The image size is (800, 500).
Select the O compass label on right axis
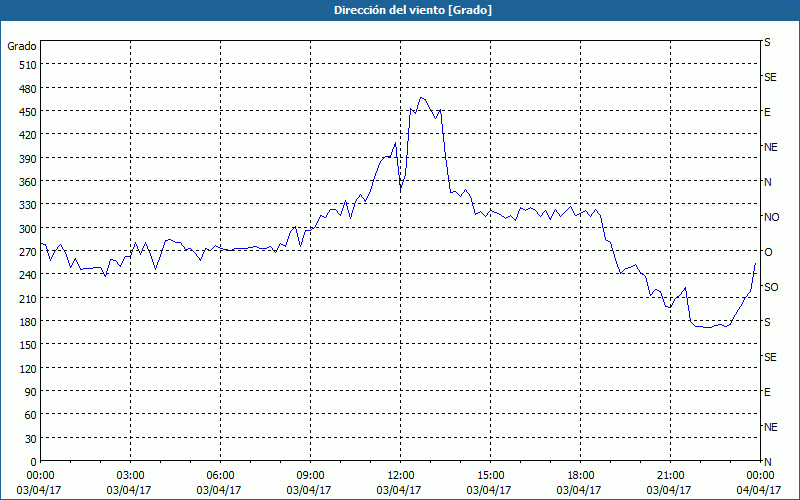click(768, 252)
